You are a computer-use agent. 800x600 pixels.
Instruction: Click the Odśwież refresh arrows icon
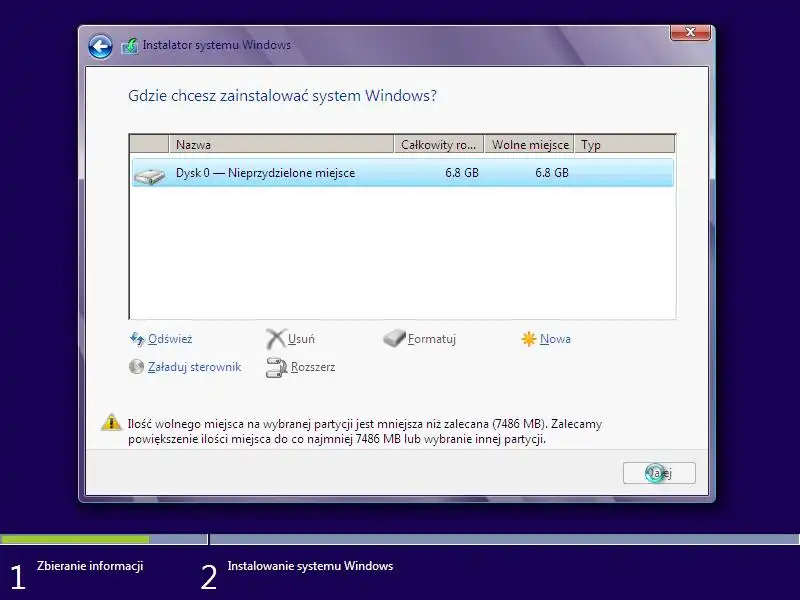137,339
